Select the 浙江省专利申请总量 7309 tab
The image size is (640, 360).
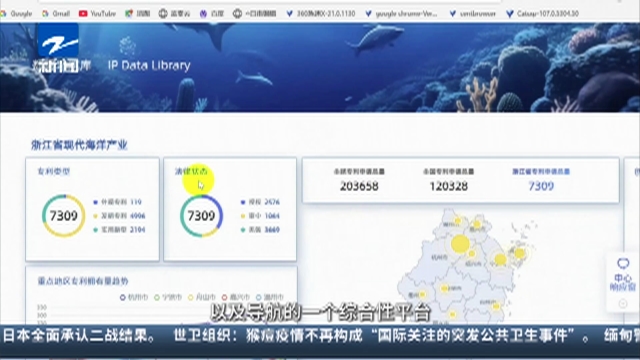click(541, 180)
